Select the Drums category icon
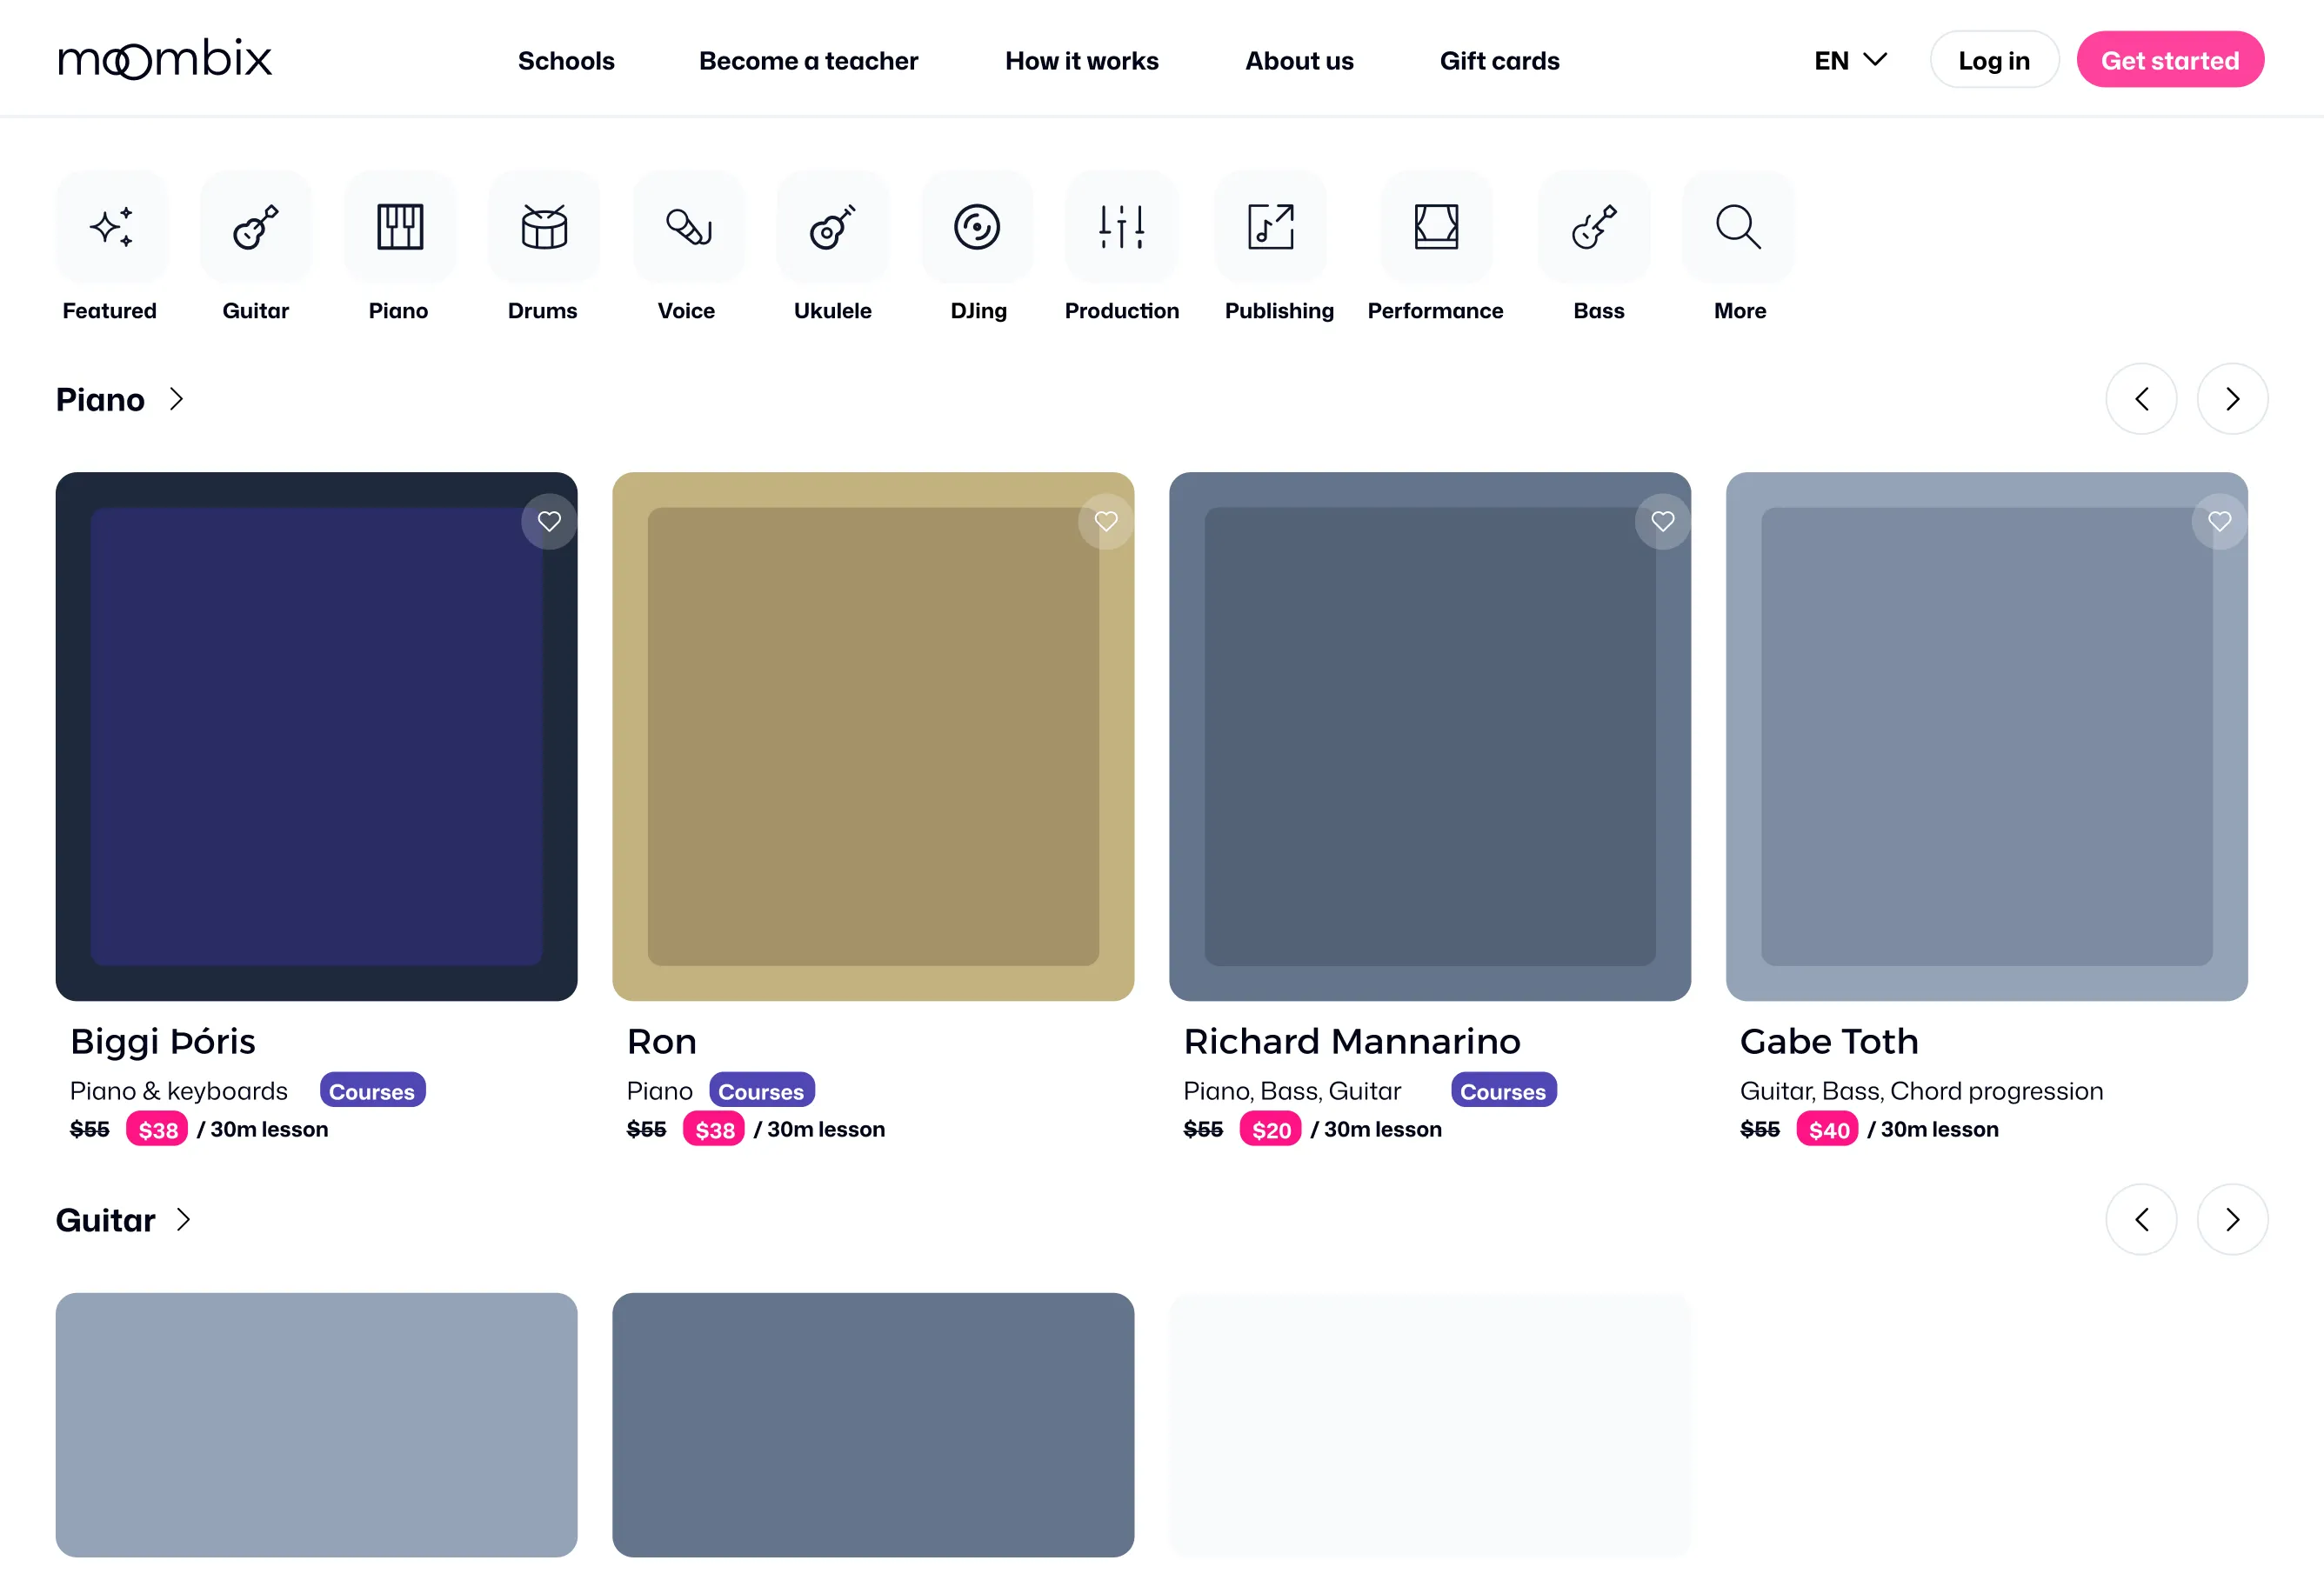Image resolution: width=2324 pixels, height=1587 pixels. coord(544,227)
